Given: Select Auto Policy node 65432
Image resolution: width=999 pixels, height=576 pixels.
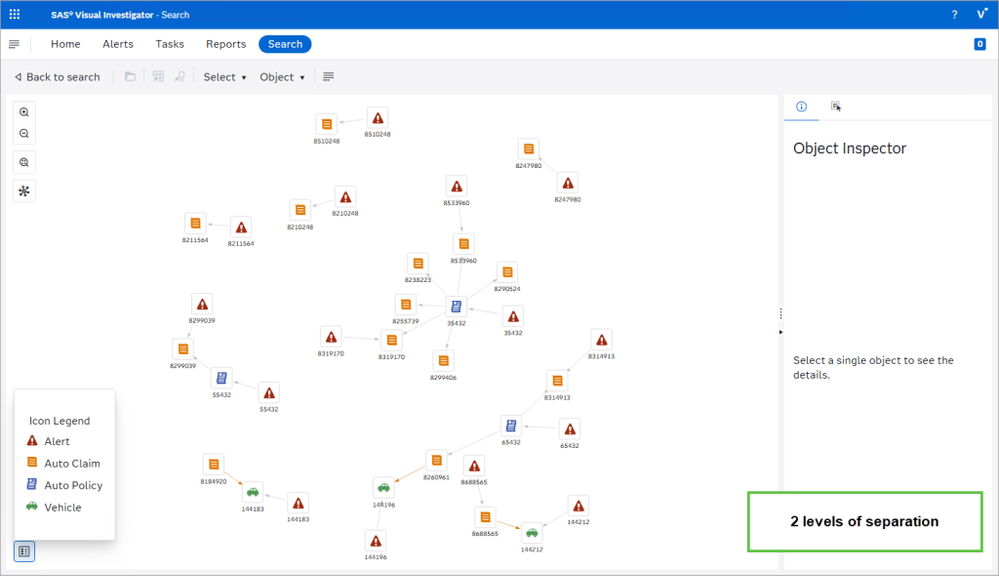Looking at the screenshot, I should pyautogui.click(x=511, y=426).
